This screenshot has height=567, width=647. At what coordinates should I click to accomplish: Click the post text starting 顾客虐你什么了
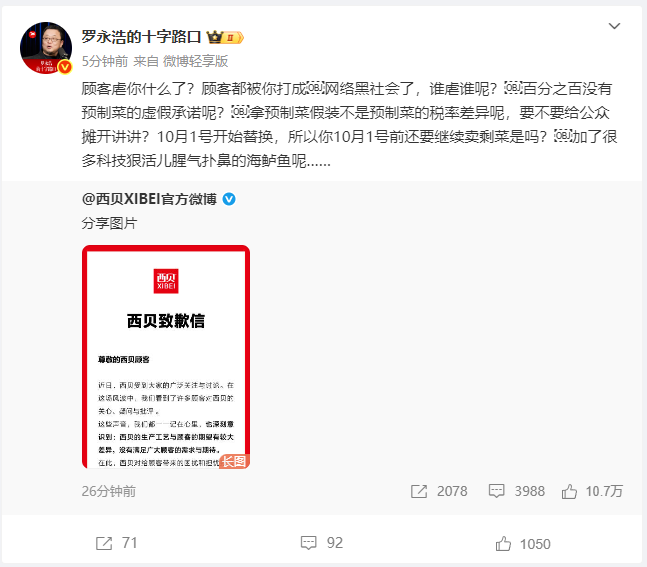tap(349, 125)
